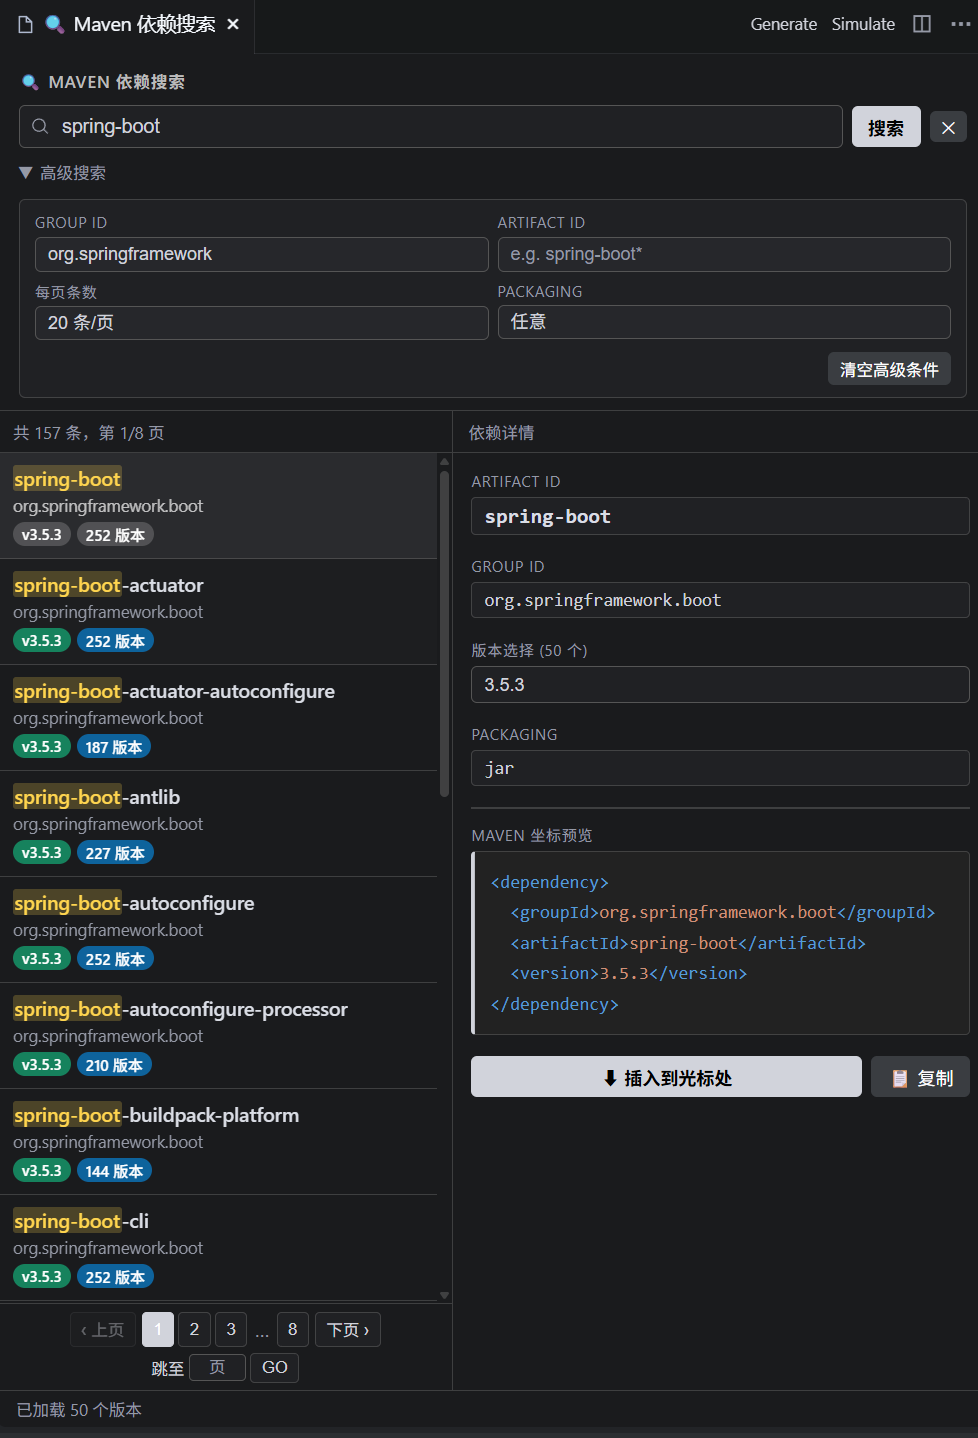Click the 187 版本 badge

(x=114, y=747)
